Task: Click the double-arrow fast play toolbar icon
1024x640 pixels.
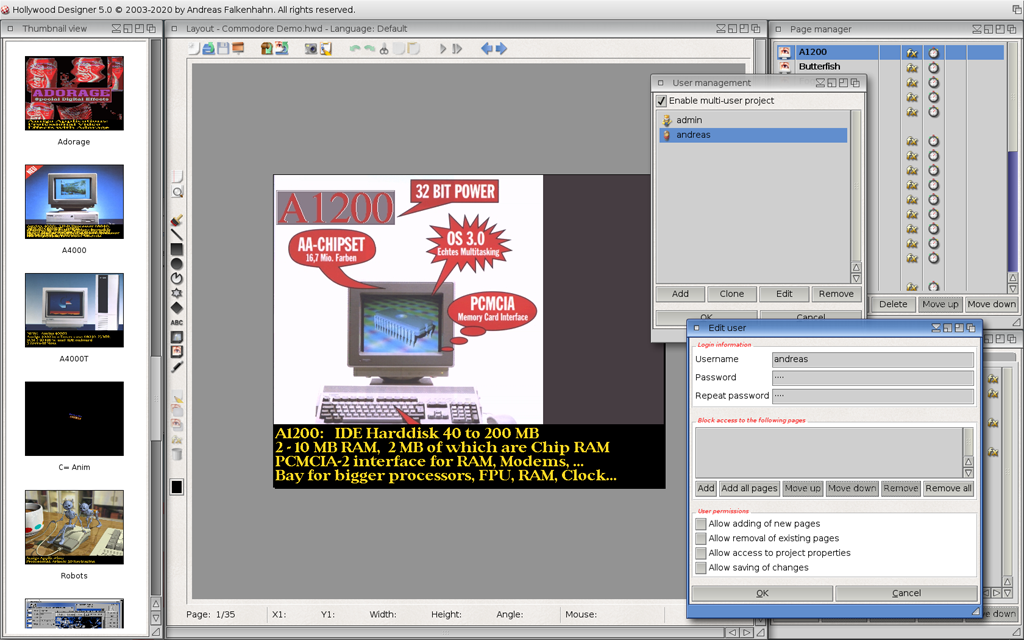Action: coord(456,48)
